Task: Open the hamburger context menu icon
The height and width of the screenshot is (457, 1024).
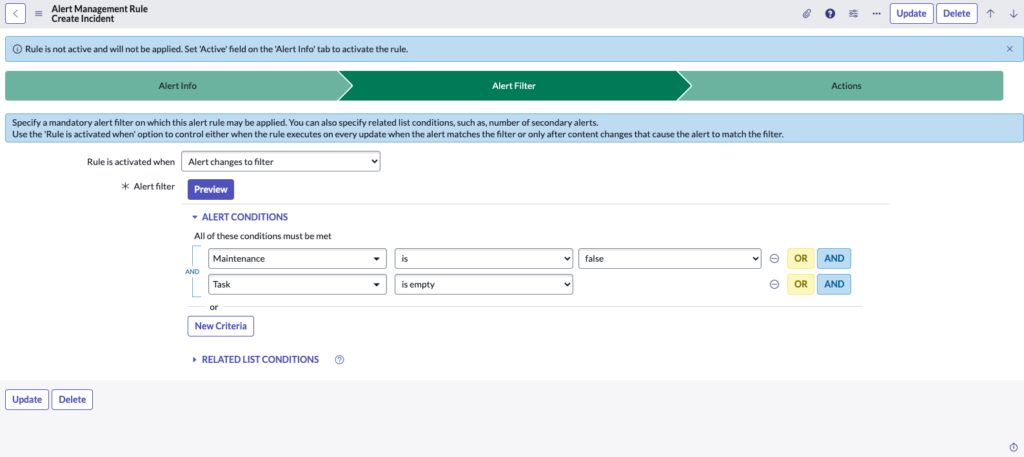Action: (39, 13)
